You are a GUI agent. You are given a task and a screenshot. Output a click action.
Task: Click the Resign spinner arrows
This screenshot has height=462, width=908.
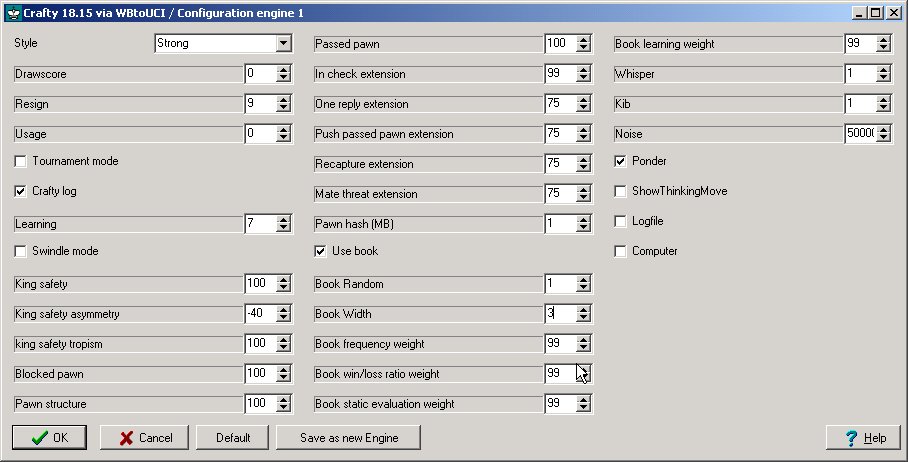pos(283,104)
